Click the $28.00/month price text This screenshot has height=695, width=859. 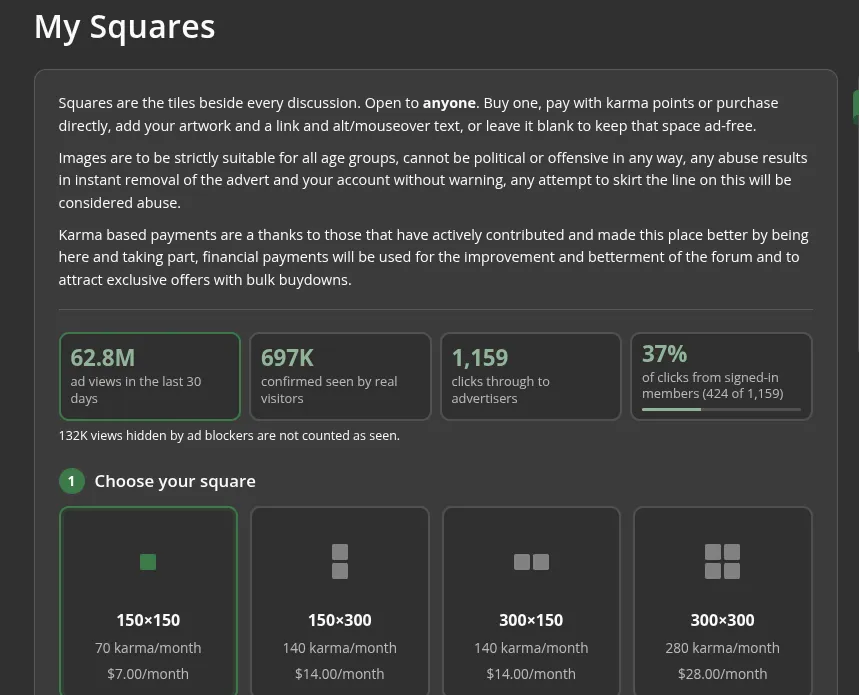tap(723, 674)
